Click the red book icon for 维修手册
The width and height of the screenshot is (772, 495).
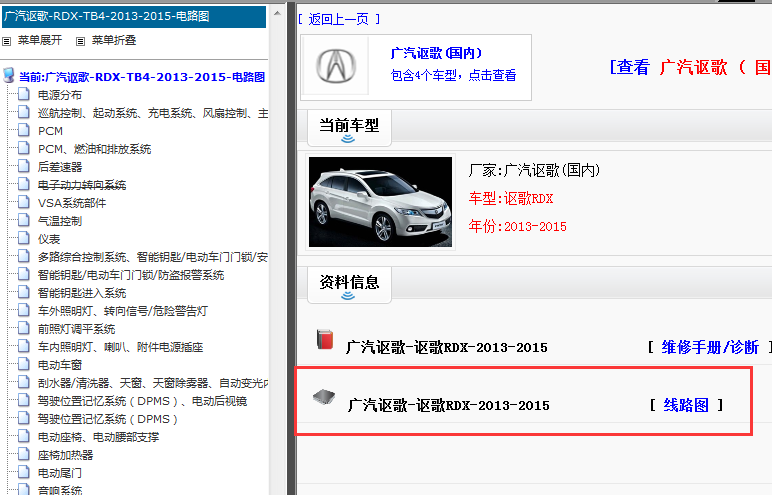325,339
